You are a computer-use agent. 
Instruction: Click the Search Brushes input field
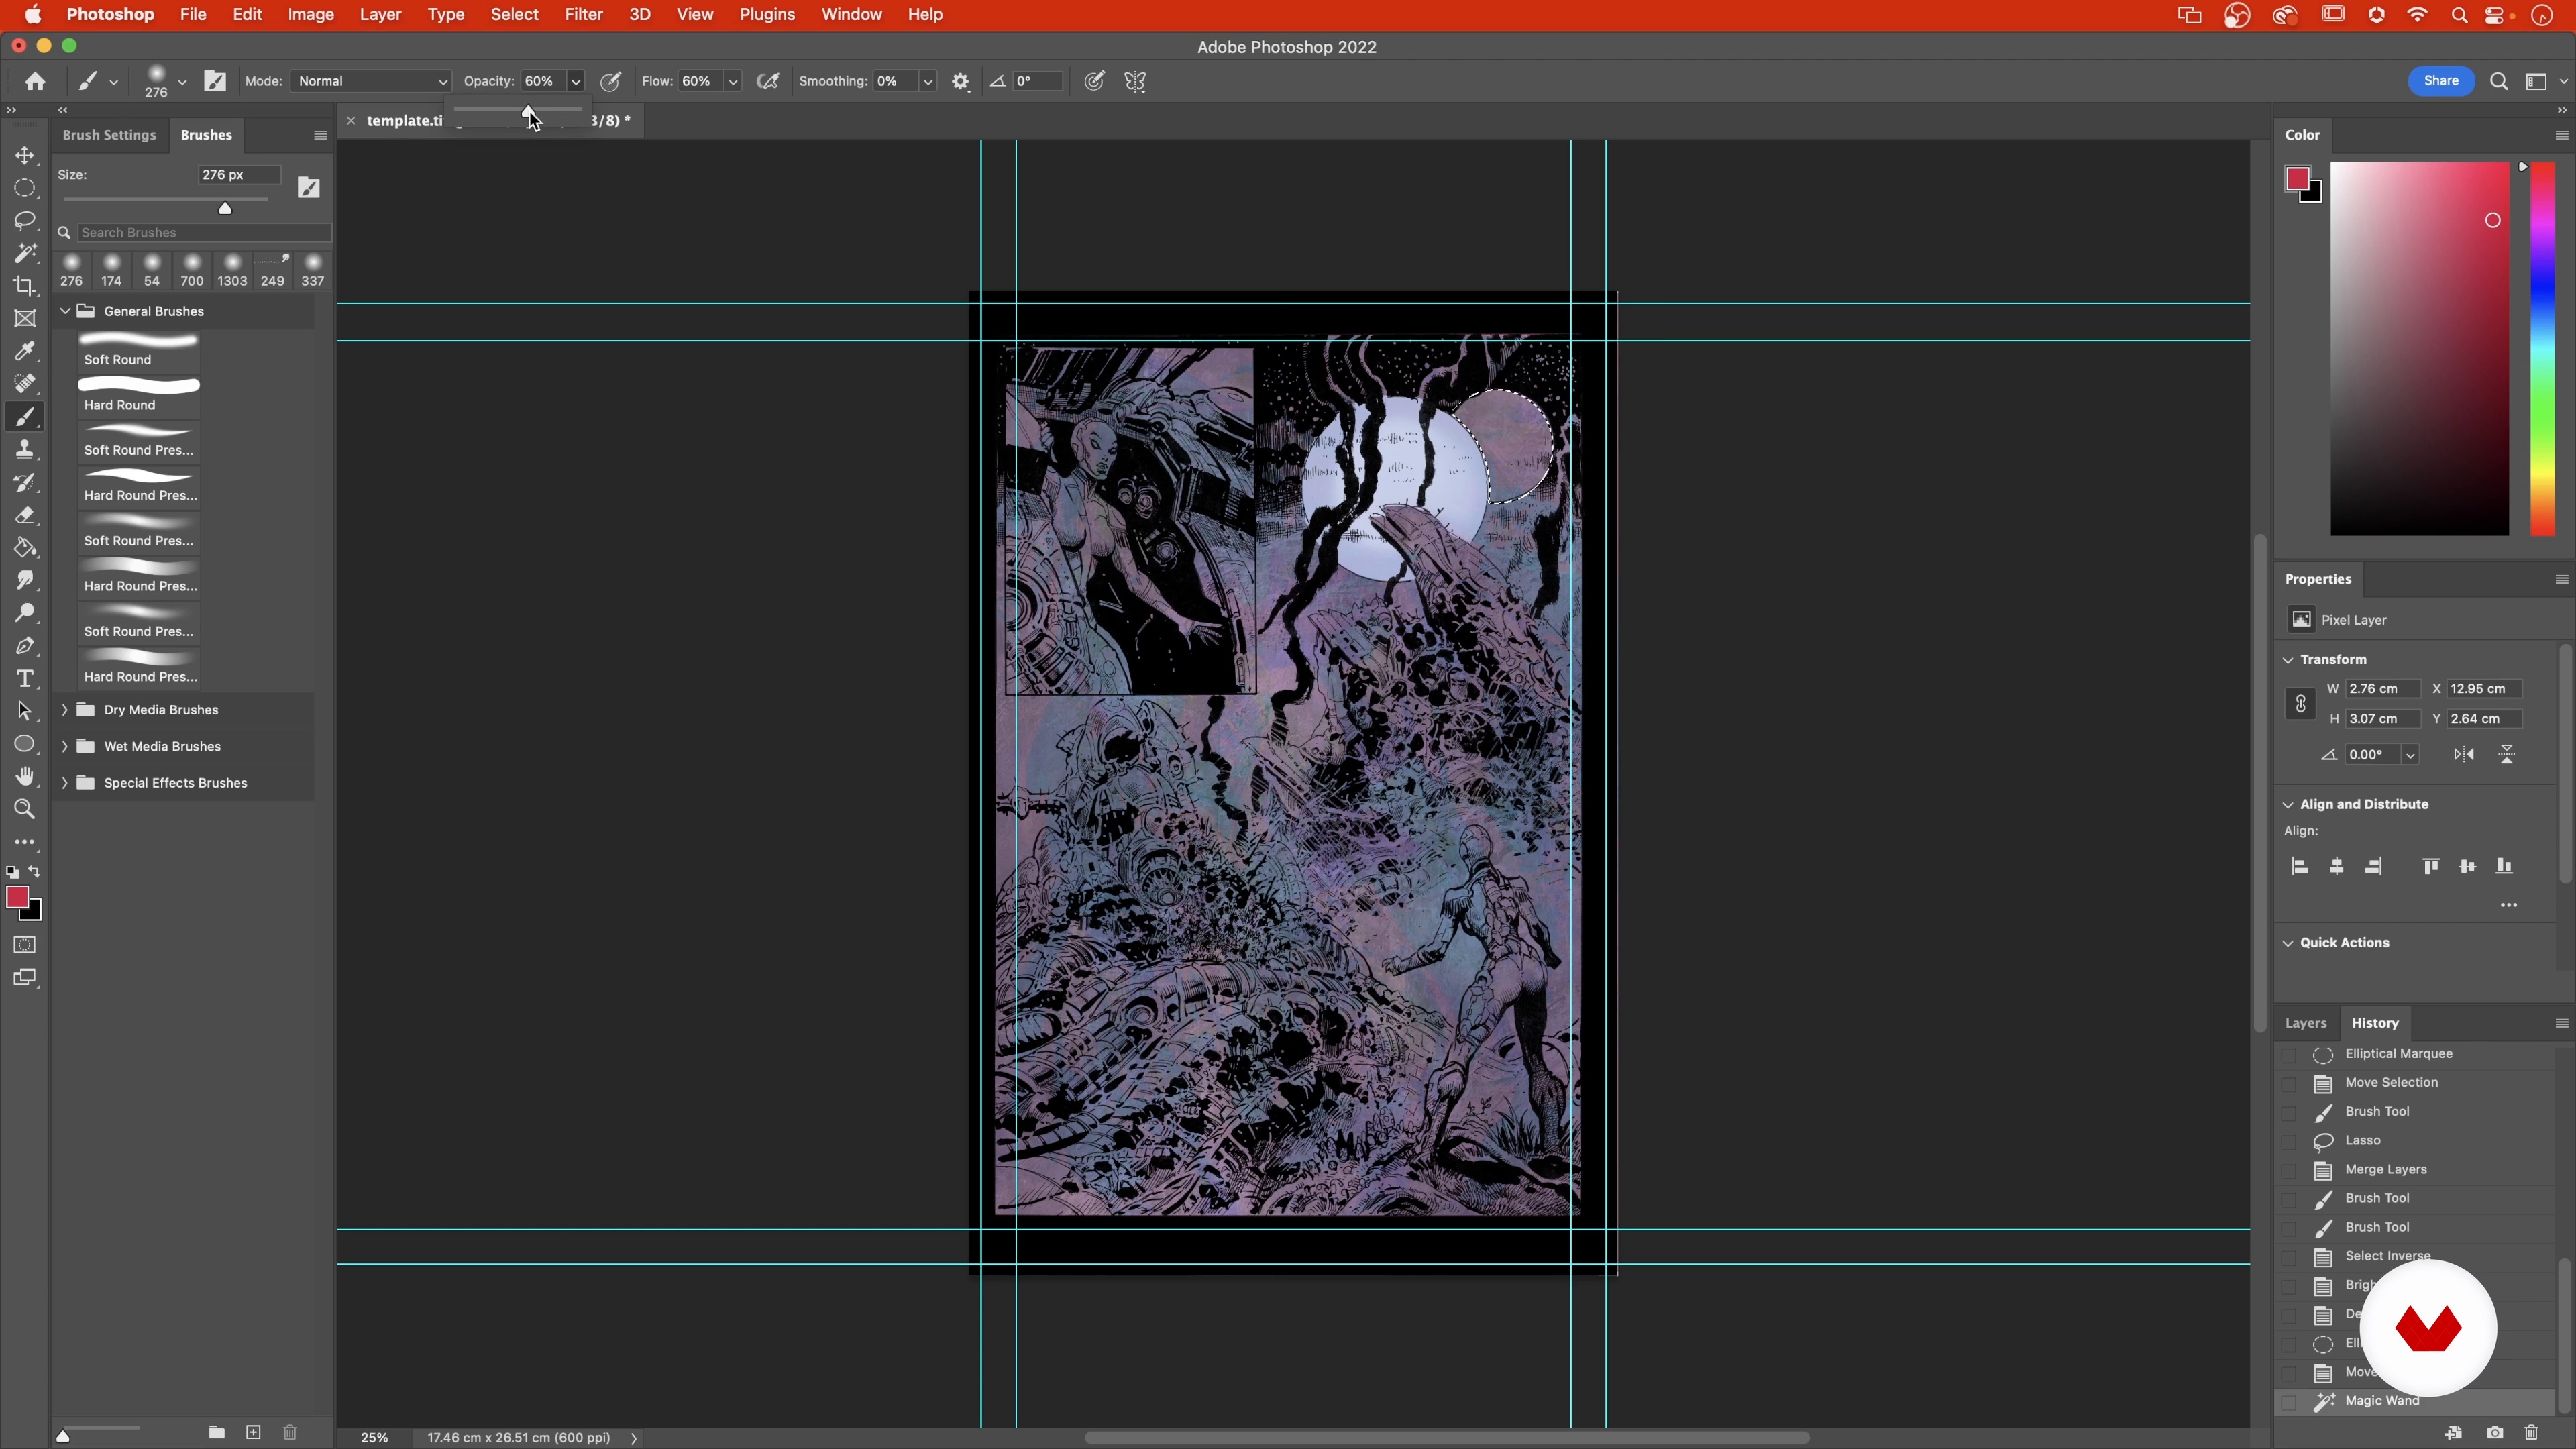click(204, 233)
